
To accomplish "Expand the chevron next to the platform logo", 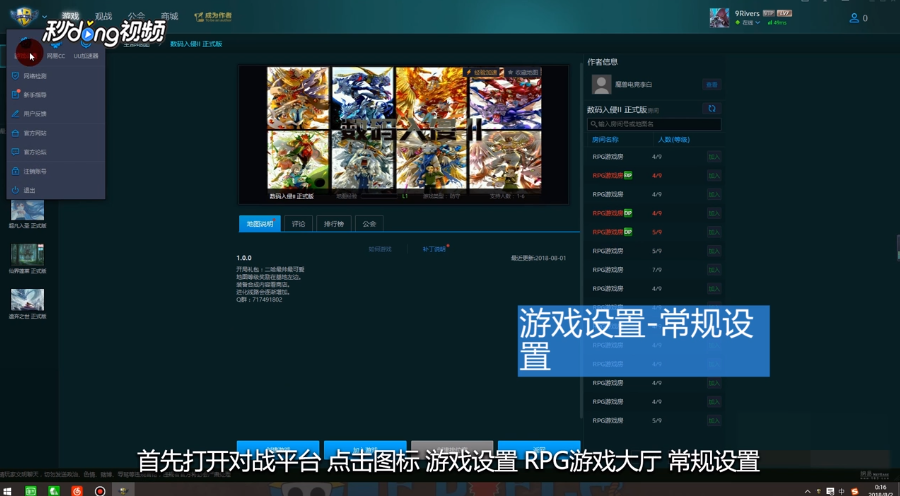I will pyautogui.click(x=45, y=17).
